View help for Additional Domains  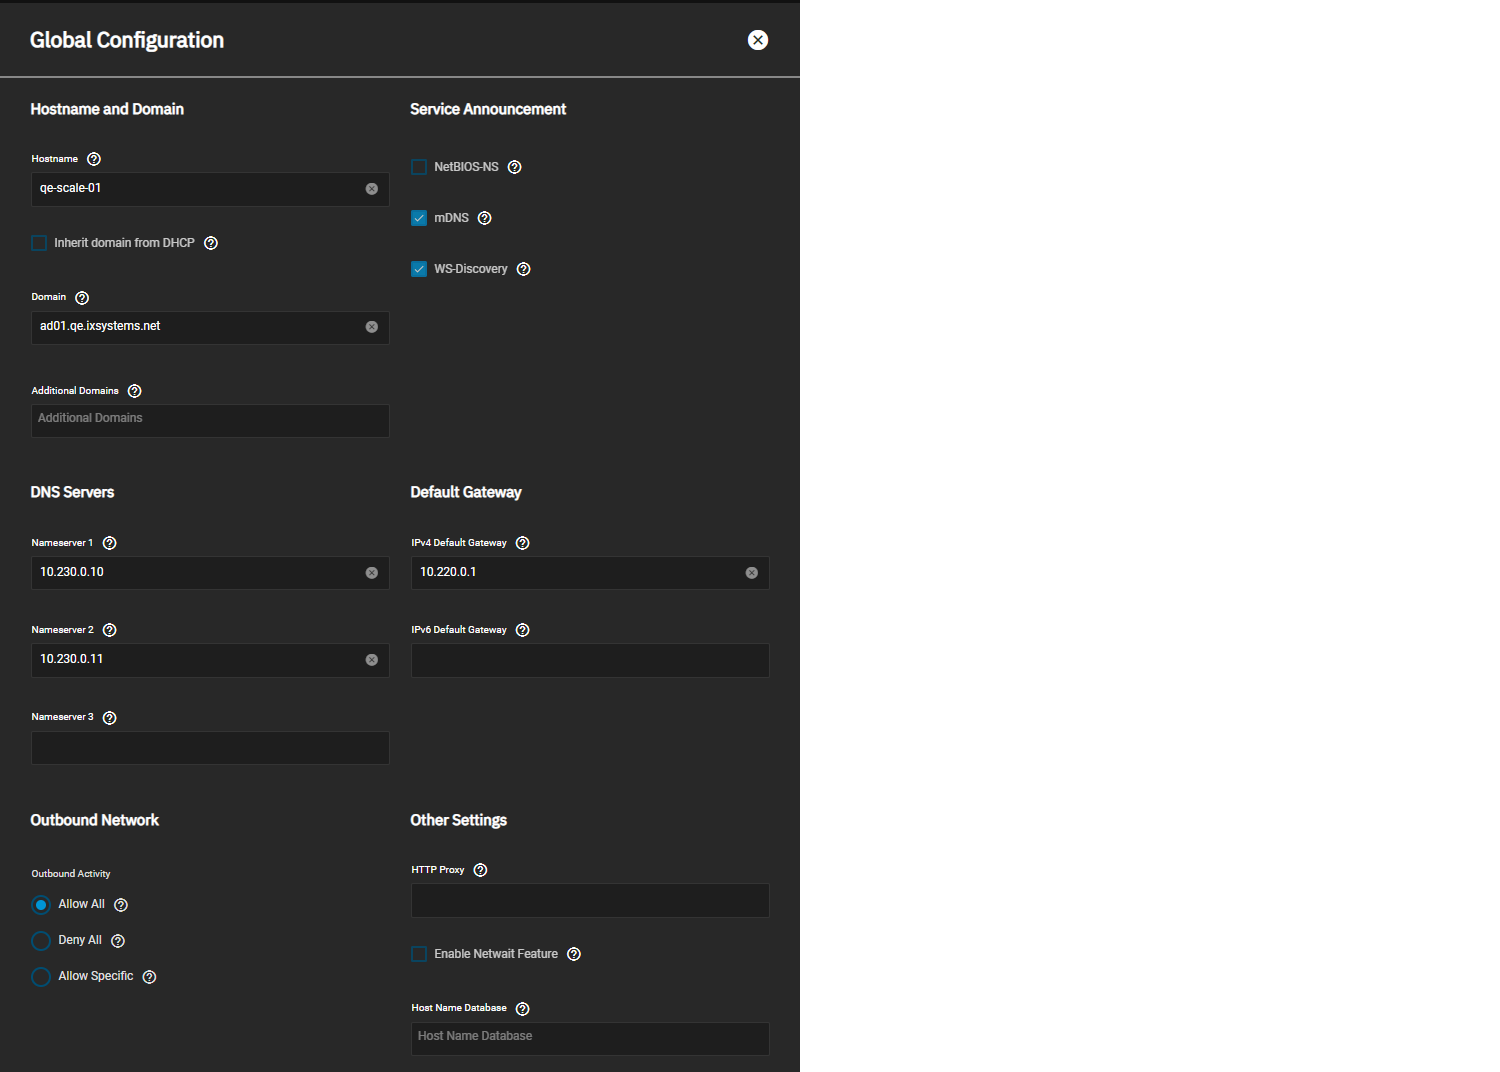point(135,391)
